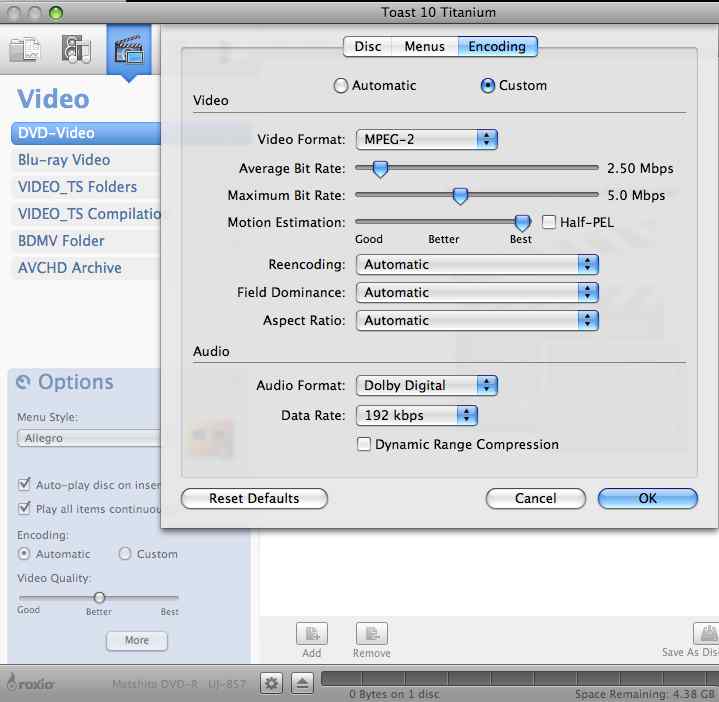Viewport: 719px width, 702px height.
Task: Toggle Play all items continuously checkbox
Action: 24,509
